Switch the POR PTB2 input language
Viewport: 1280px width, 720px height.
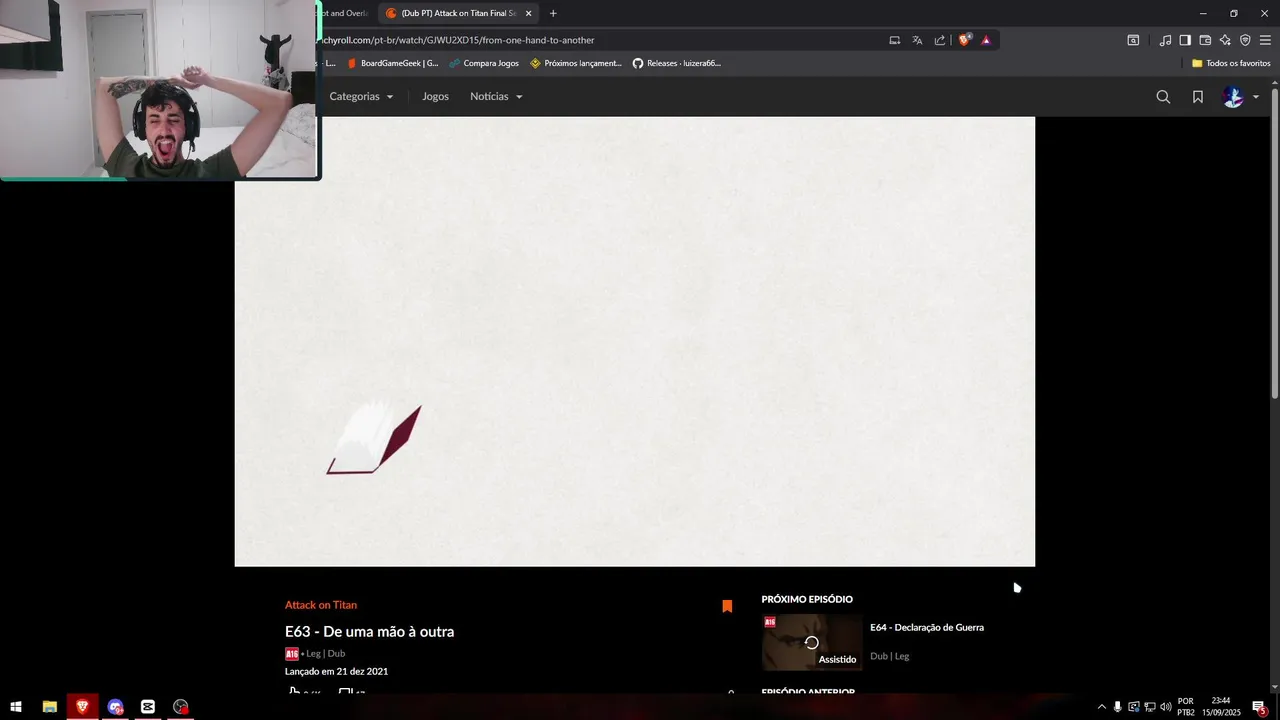click(1186, 707)
